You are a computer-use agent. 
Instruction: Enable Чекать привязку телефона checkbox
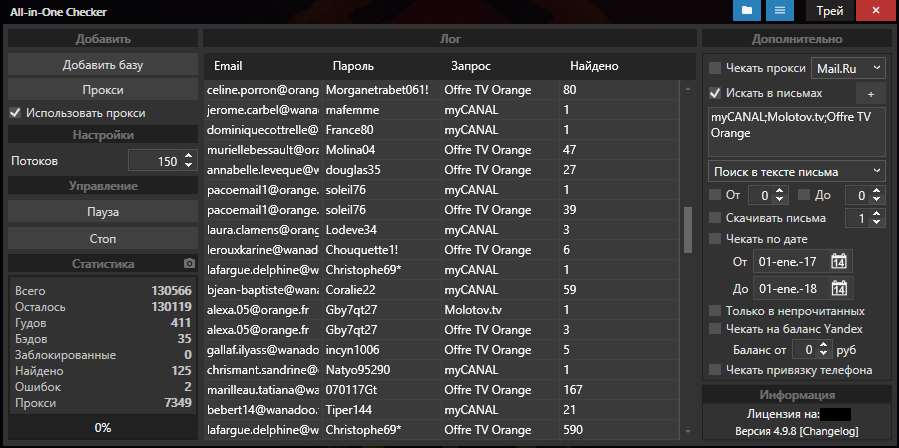715,370
